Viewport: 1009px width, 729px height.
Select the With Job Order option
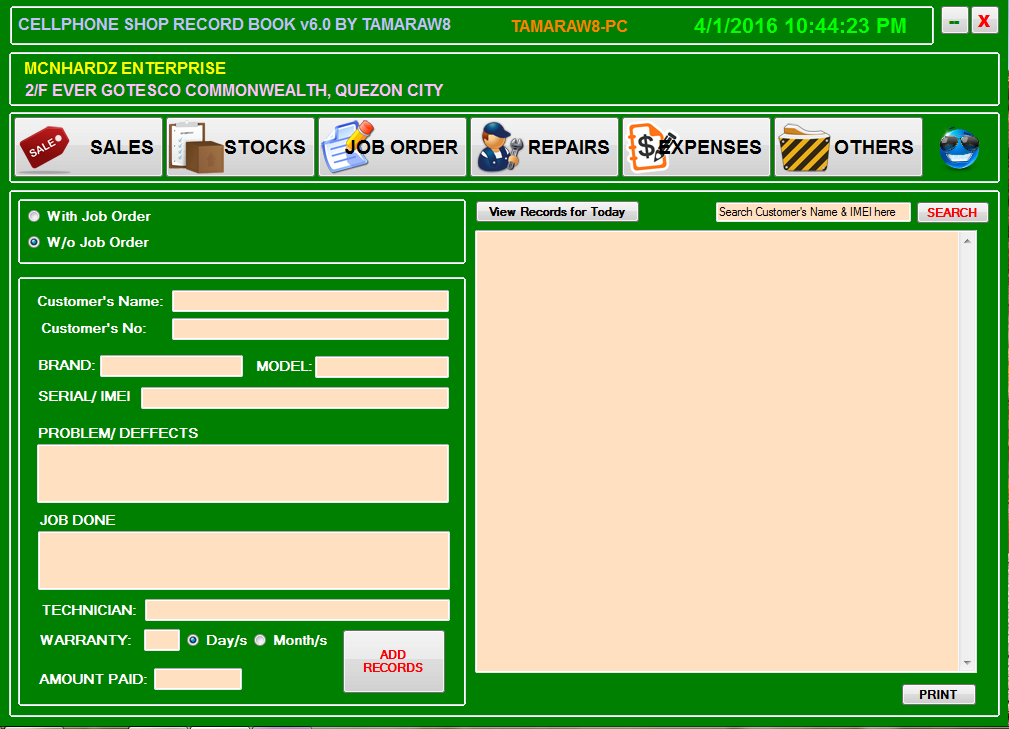coord(33,216)
